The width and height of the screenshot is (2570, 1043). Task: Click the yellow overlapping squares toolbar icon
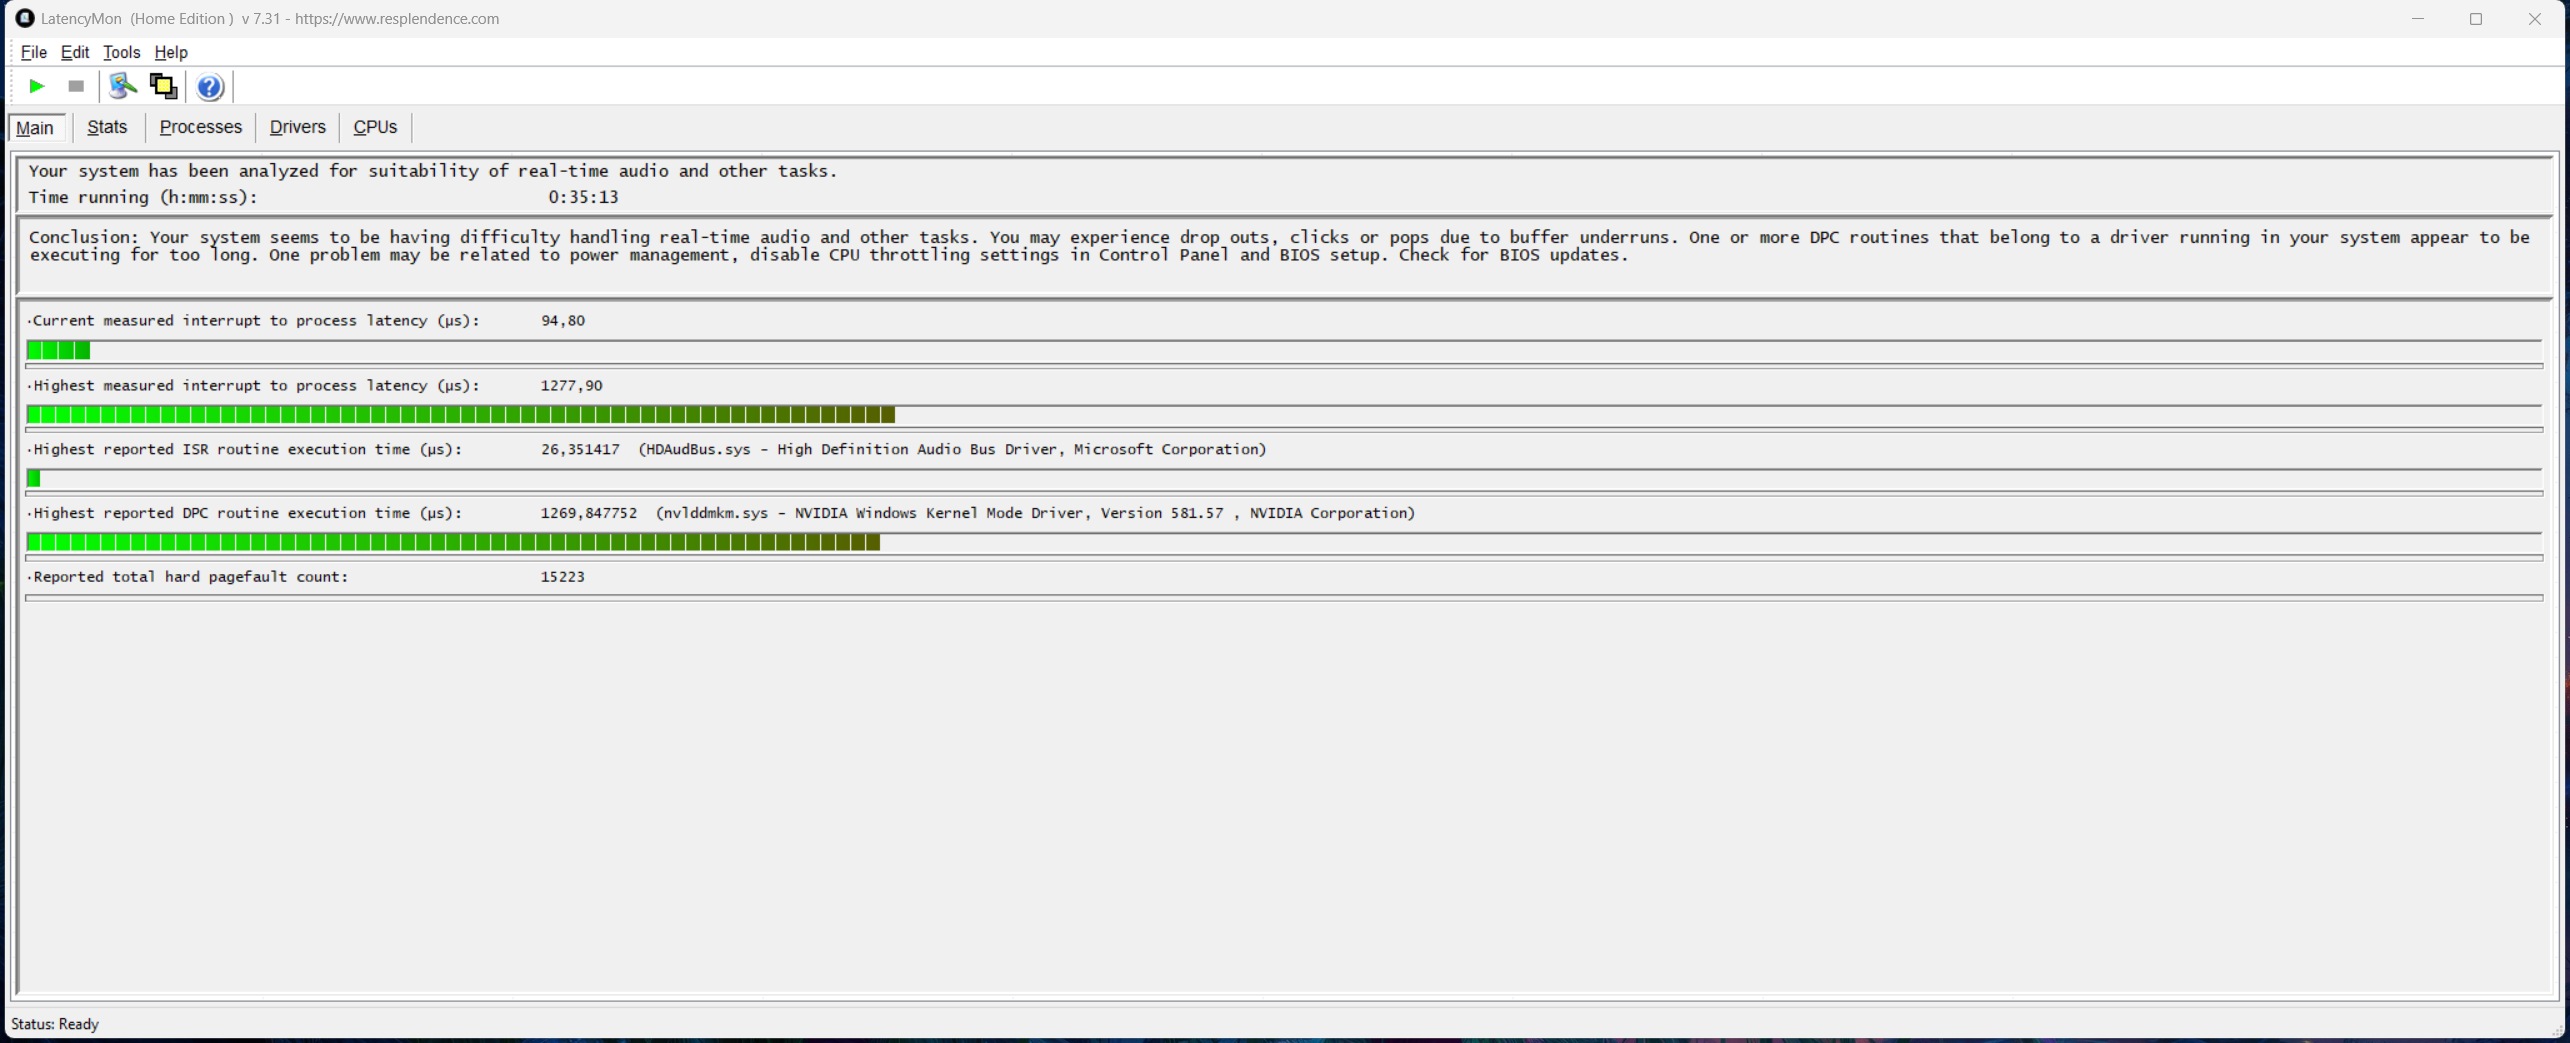tap(163, 86)
